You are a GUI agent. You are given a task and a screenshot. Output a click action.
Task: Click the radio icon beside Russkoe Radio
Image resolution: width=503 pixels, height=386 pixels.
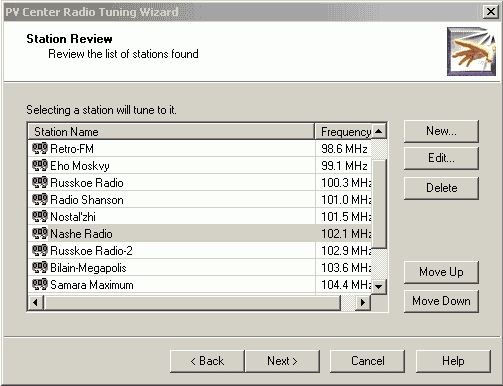(40, 182)
